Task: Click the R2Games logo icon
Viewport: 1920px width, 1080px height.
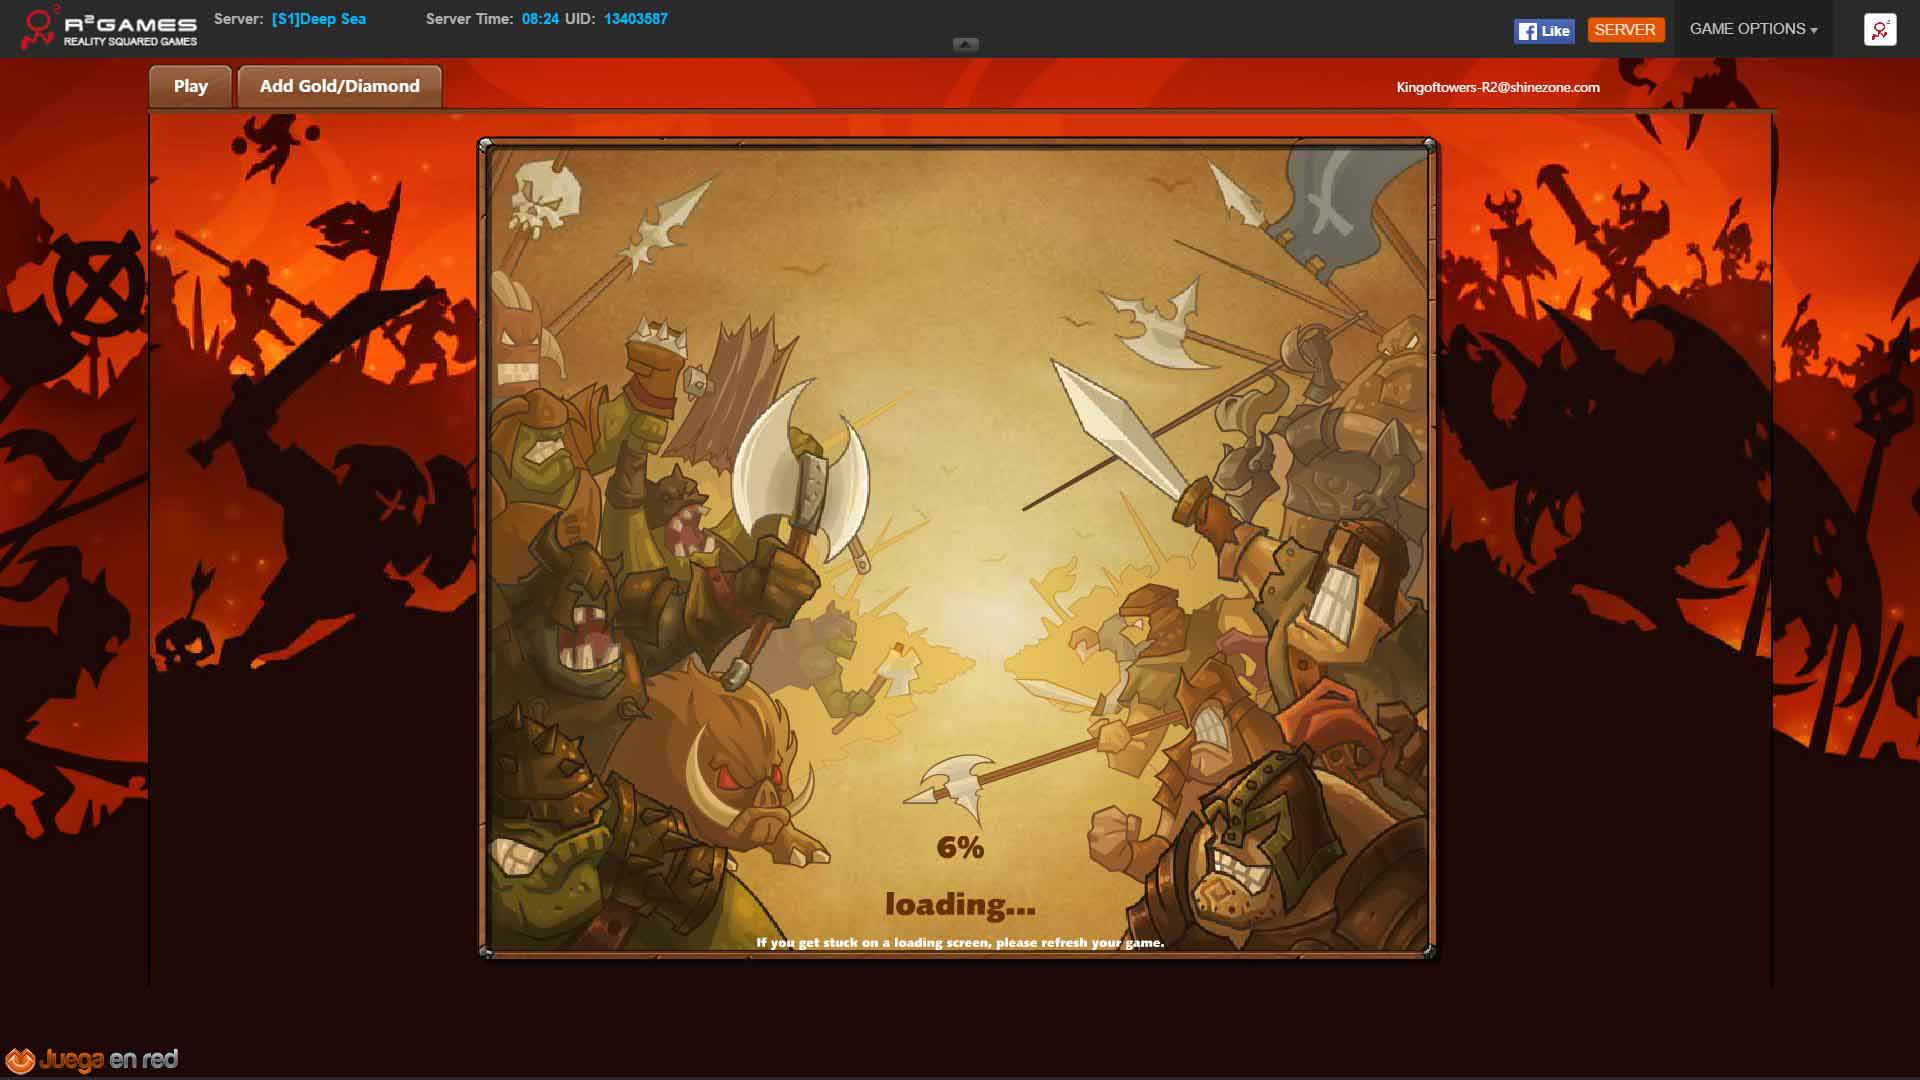Action: [38, 28]
